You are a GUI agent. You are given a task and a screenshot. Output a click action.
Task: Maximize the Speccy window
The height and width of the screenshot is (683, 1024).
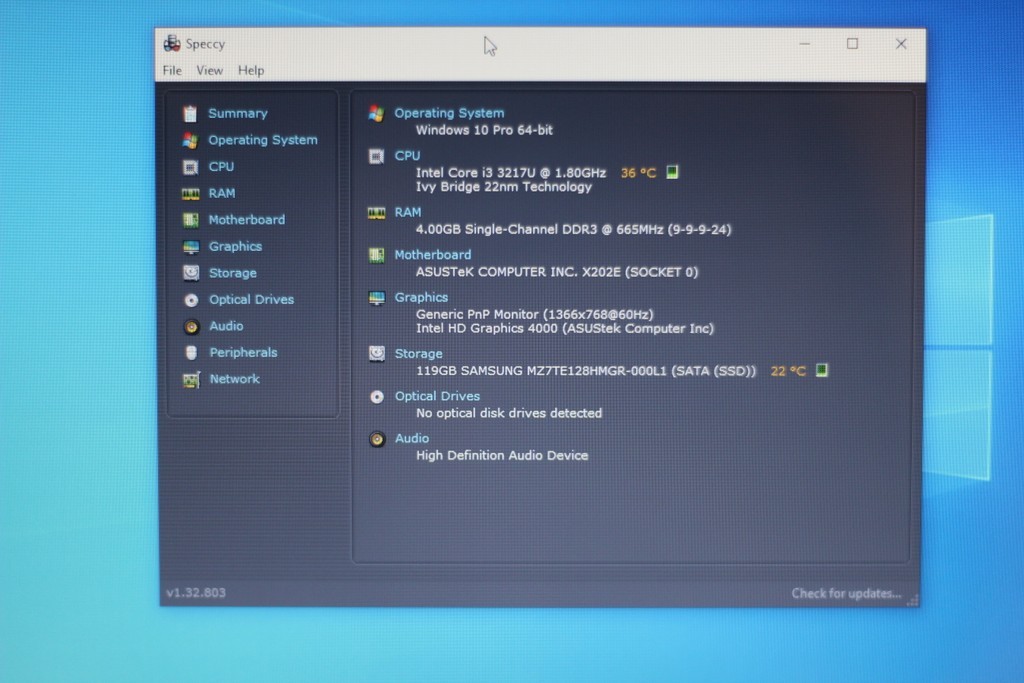point(852,44)
